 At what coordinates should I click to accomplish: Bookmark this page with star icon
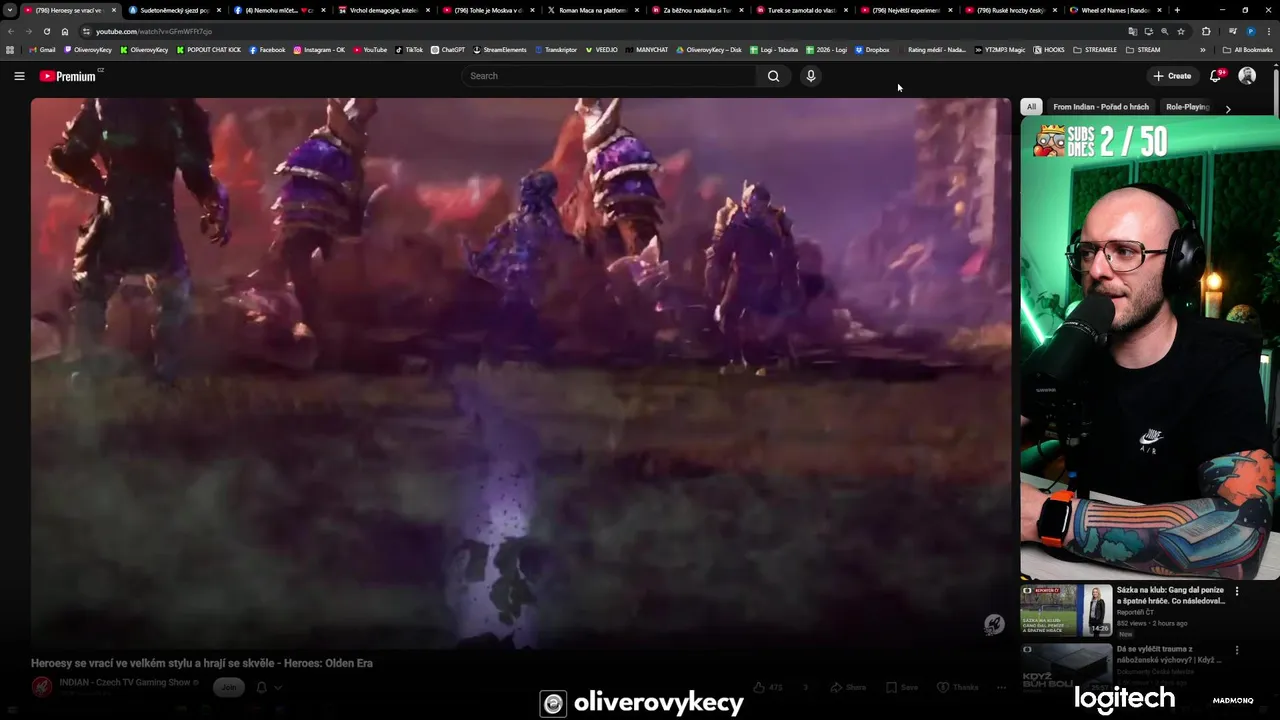(x=1181, y=32)
